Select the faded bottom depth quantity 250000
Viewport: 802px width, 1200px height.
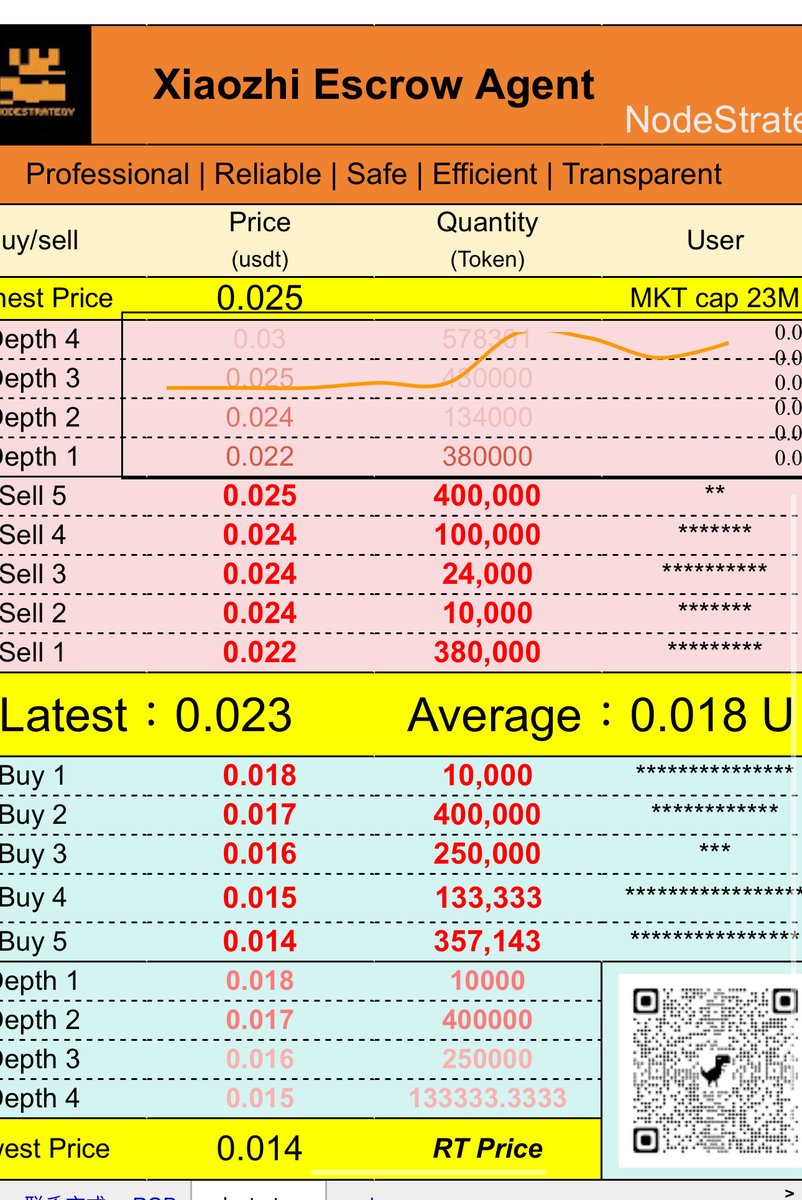pos(487,1059)
